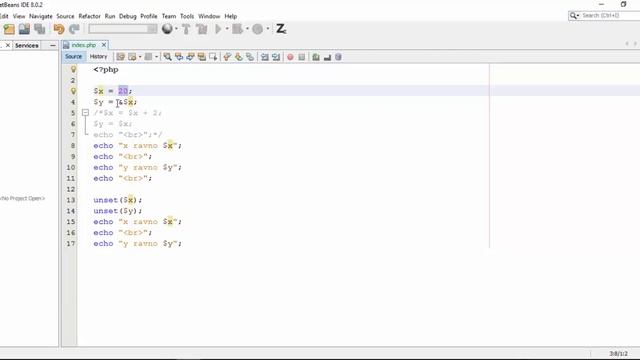
Task: Open the View menu
Action: click(19, 16)
